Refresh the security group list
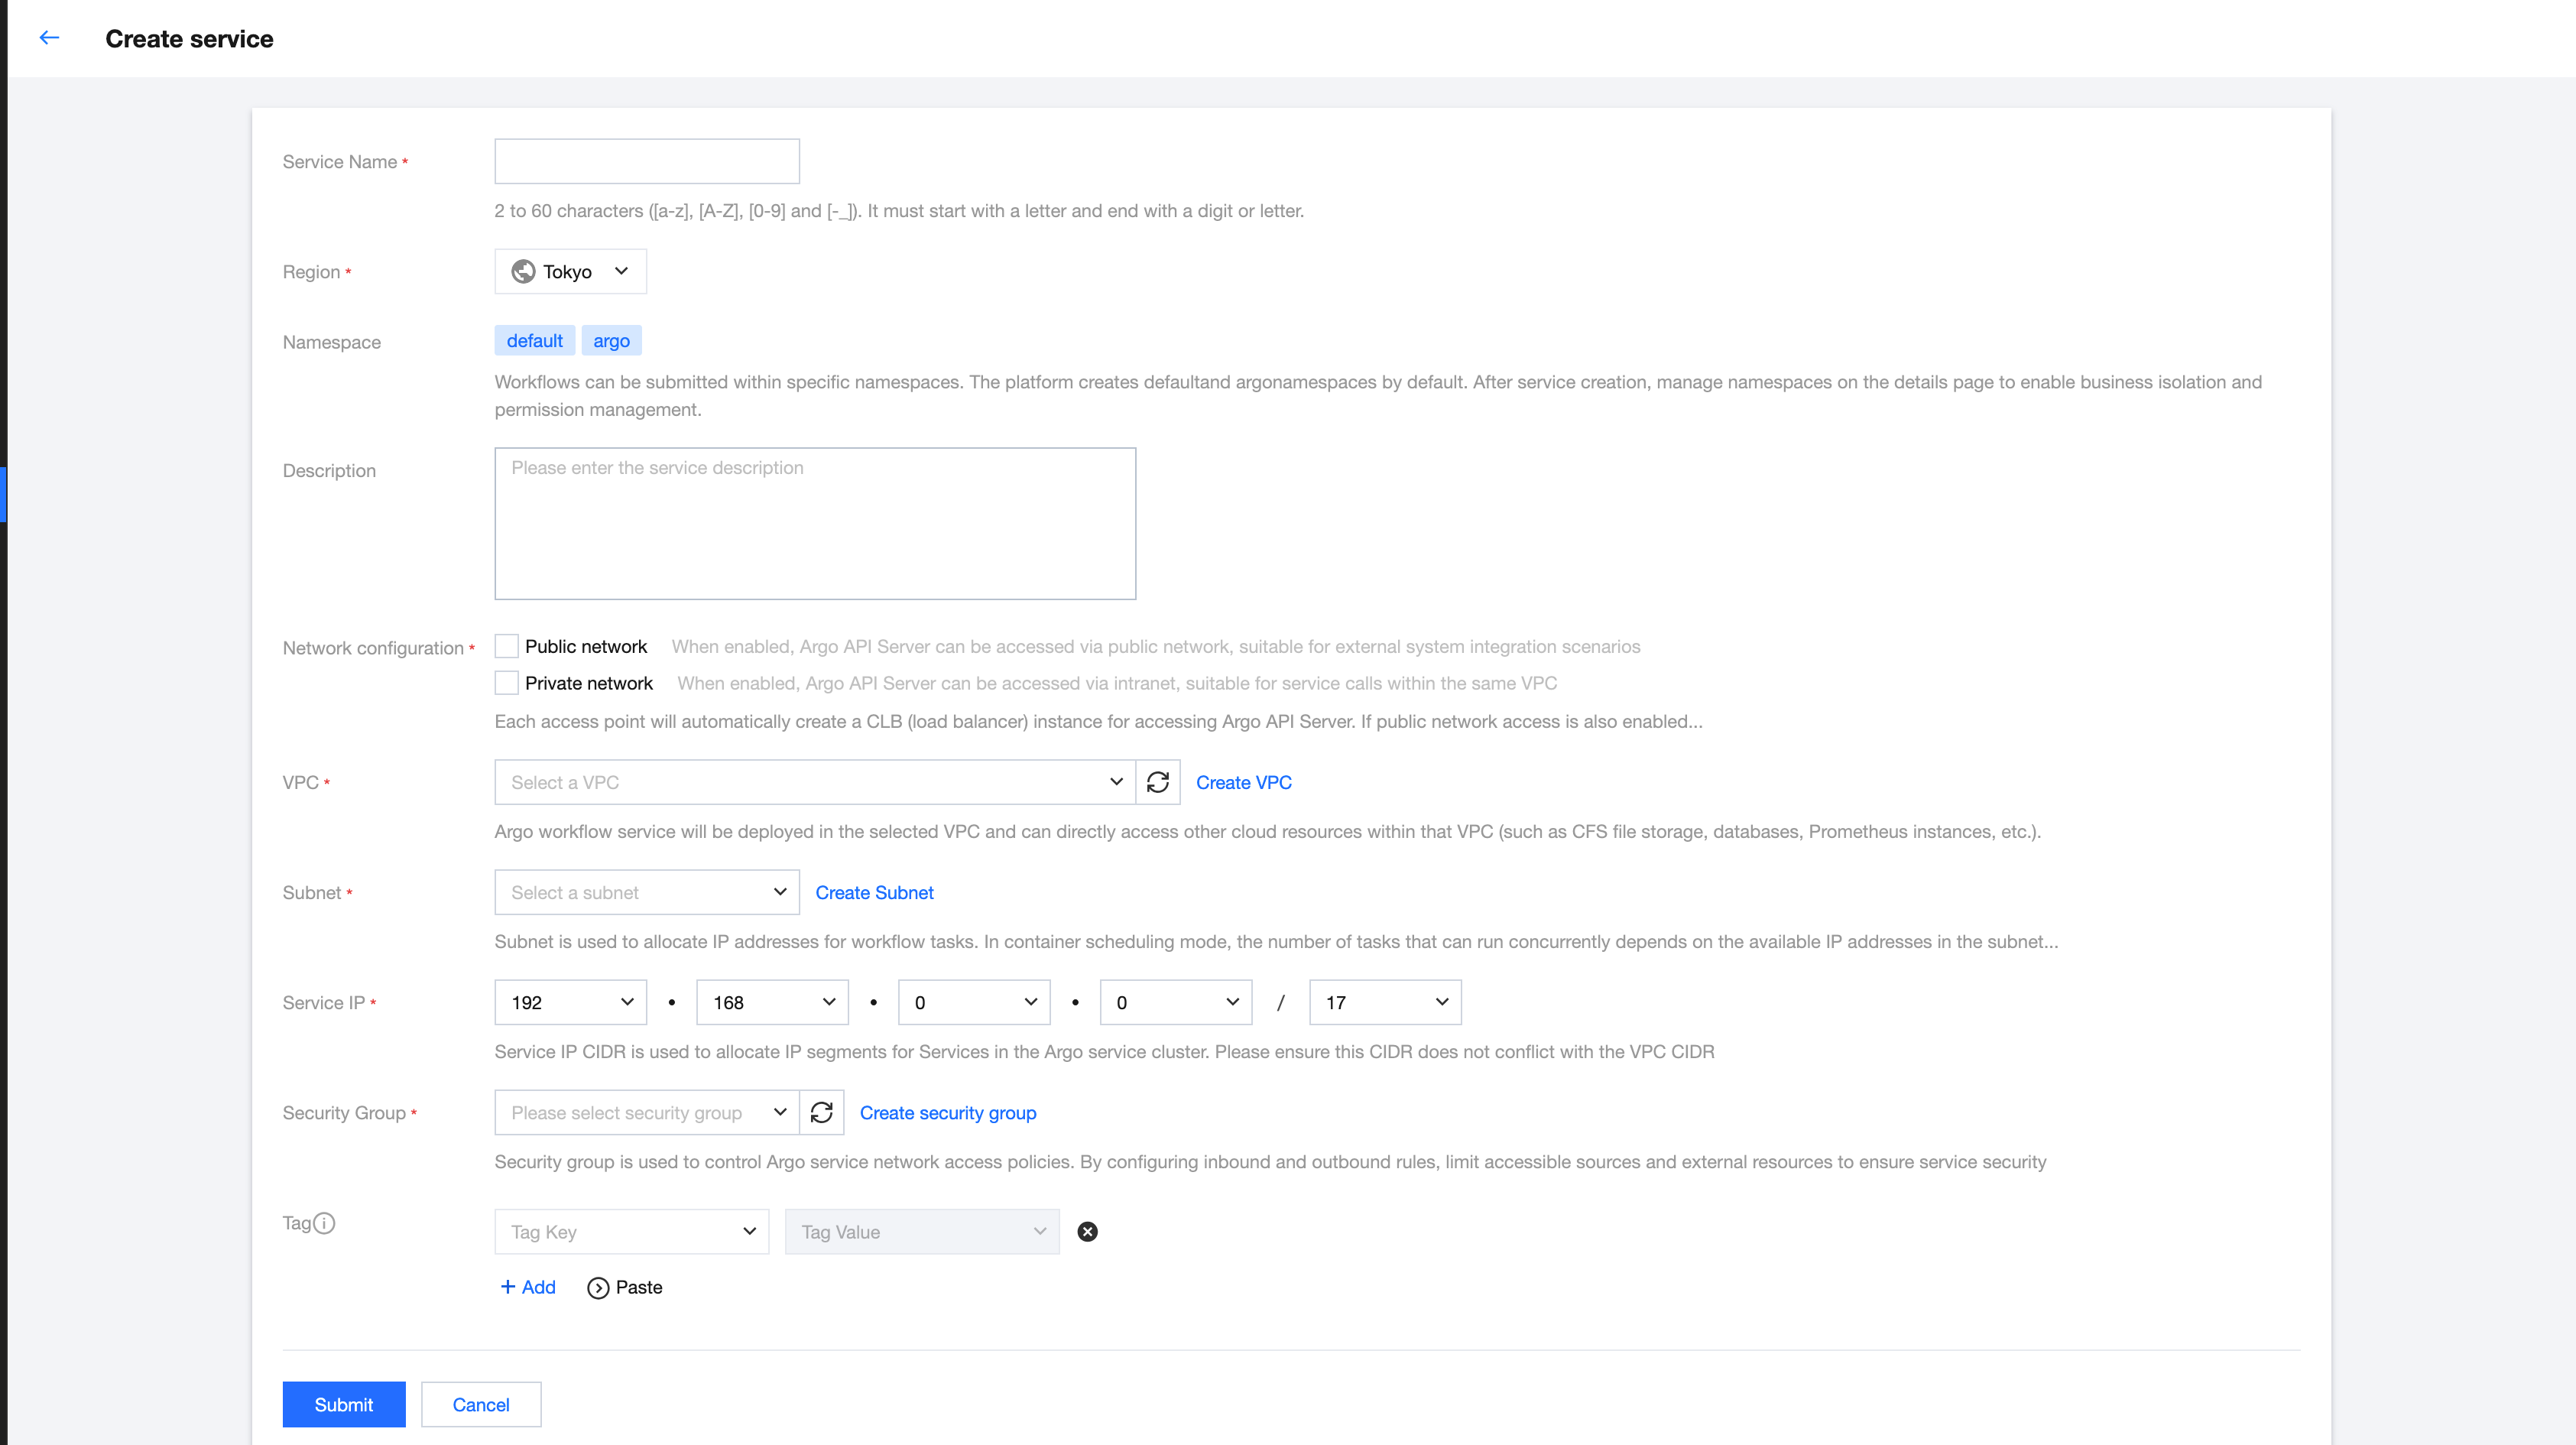 pyautogui.click(x=821, y=1112)
